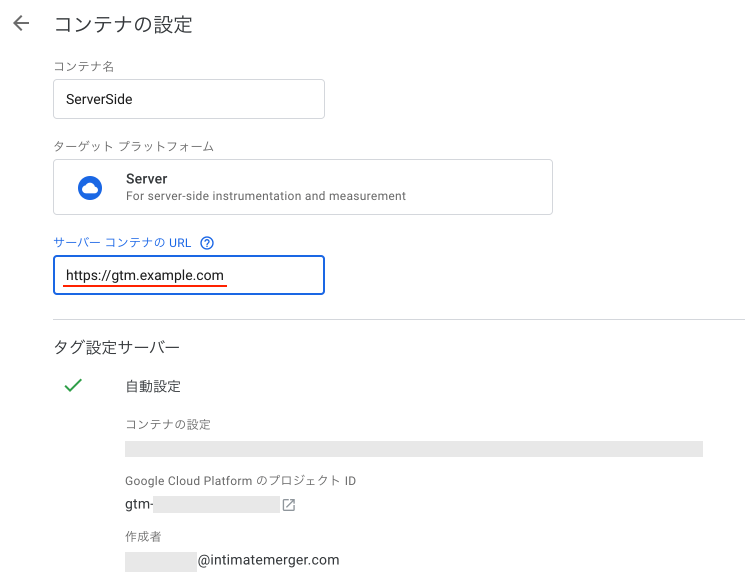Click the masked container config value bar
Screen dimensions: 745x584
point(414,449)
